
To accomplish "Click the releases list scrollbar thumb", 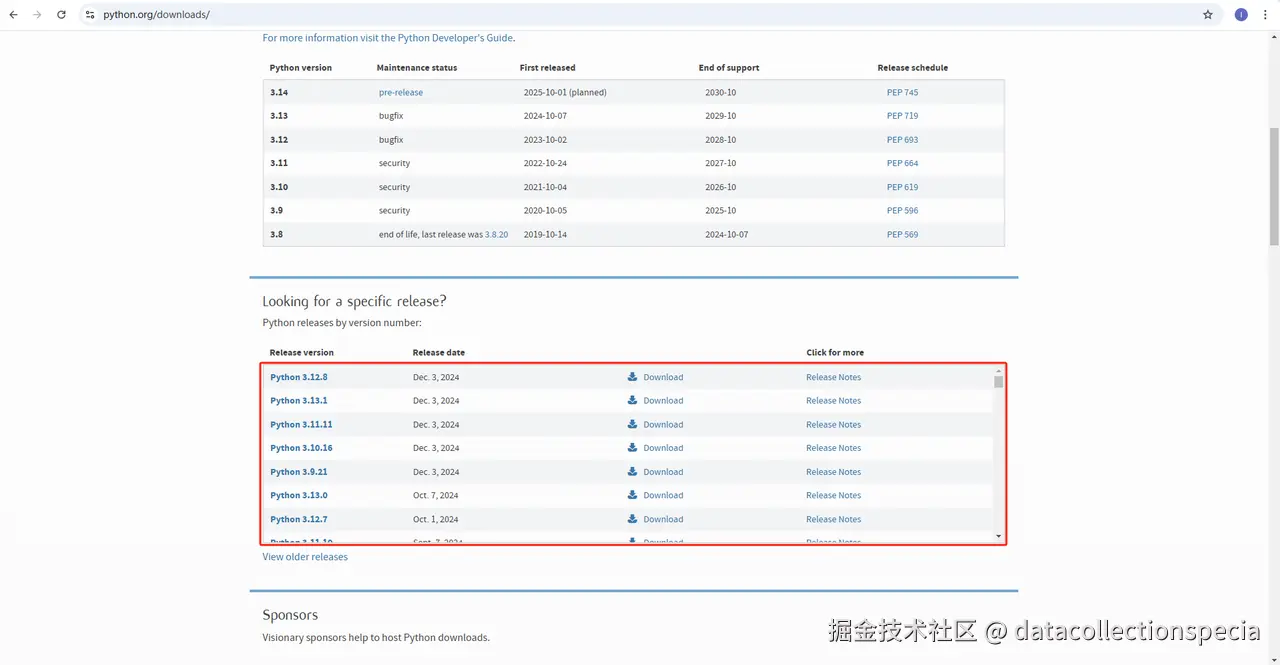I will [x=998, y=382].
